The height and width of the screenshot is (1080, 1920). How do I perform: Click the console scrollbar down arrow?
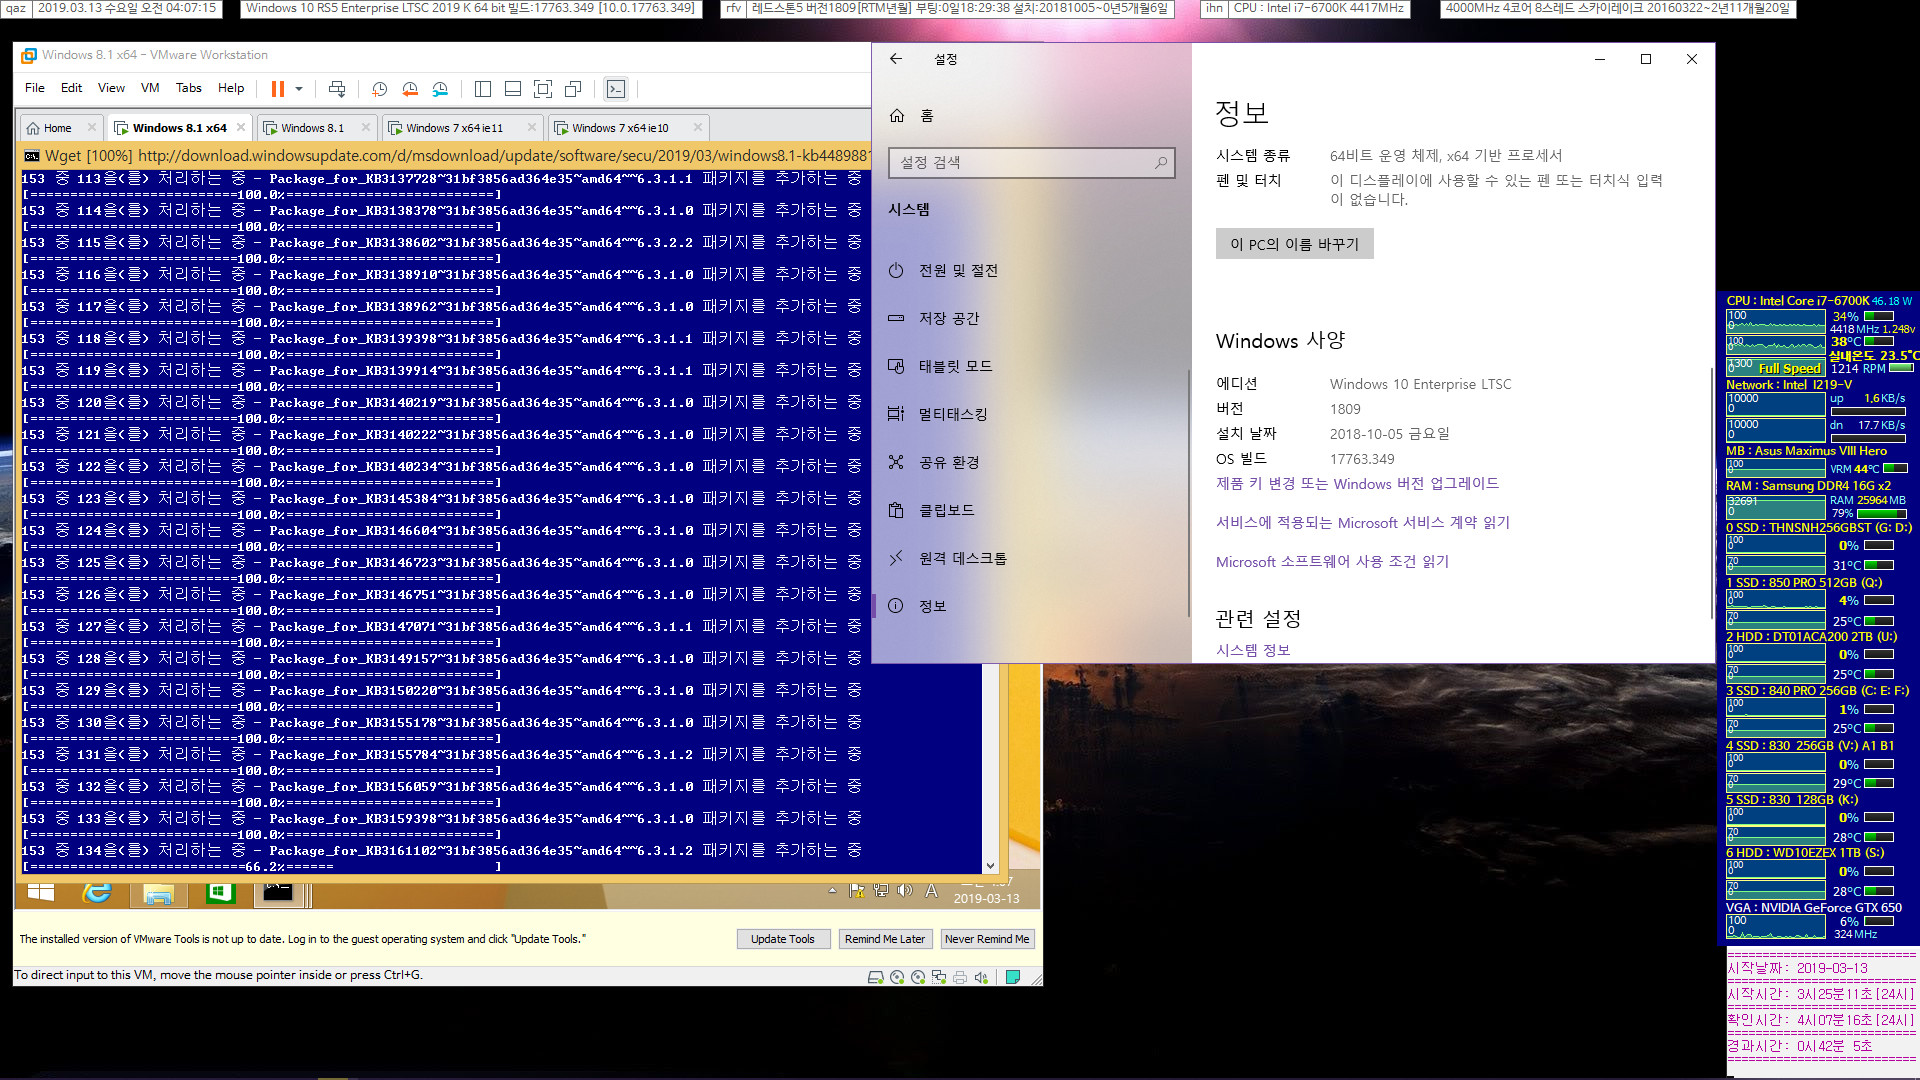point(990,866)
